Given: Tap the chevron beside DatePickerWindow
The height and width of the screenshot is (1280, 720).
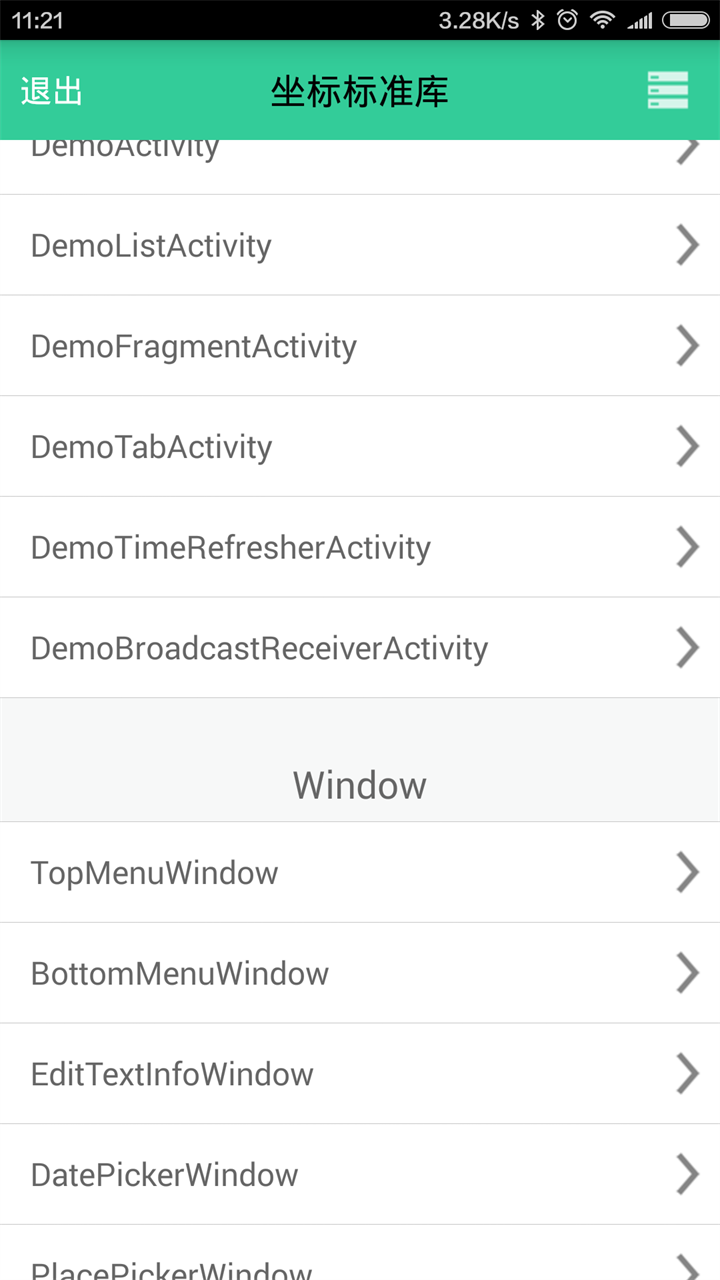Looking at the screenshot, I should coord(687,1174).
